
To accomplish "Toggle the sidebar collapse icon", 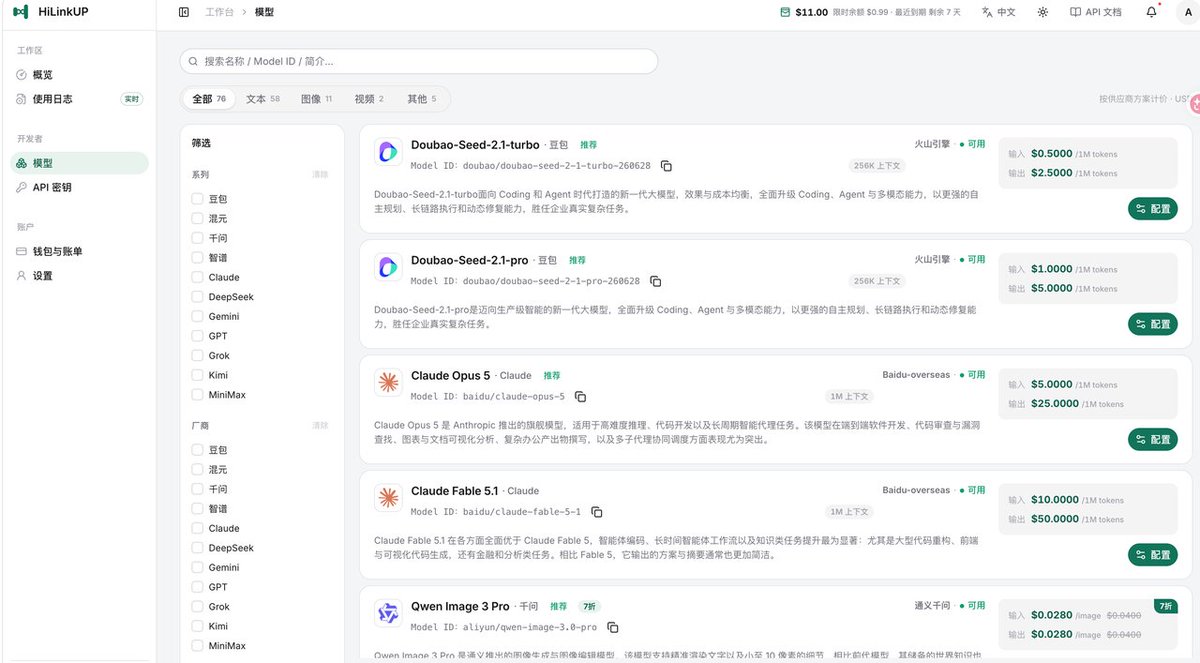I will pyautogui.click(x=183, y=12).
